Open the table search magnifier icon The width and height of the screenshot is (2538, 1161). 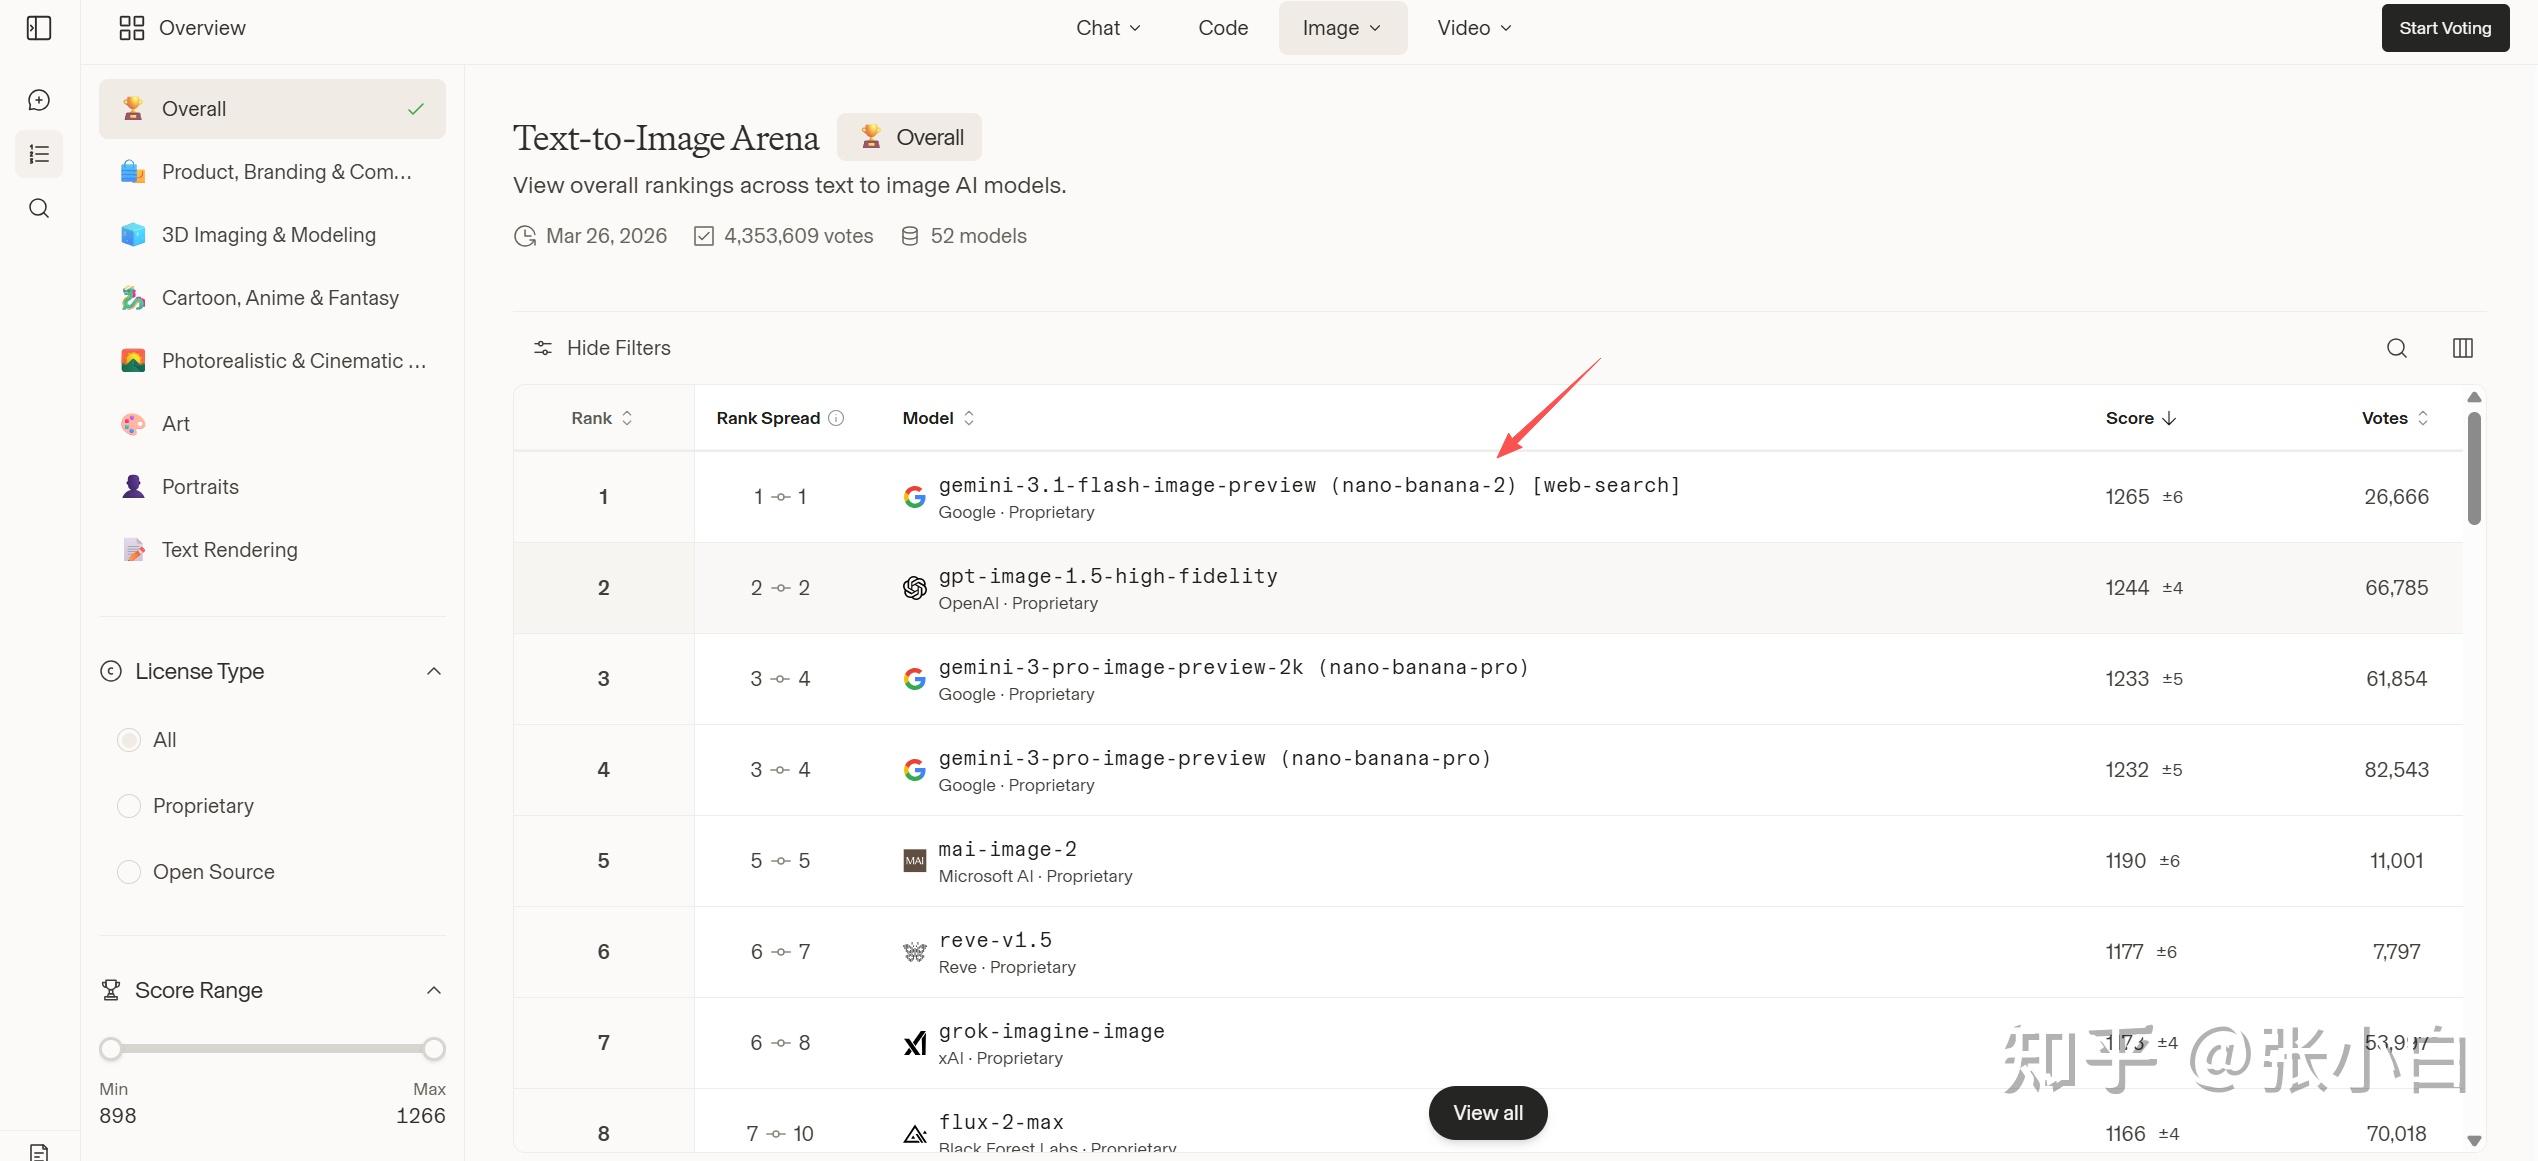pos(2396,348)
